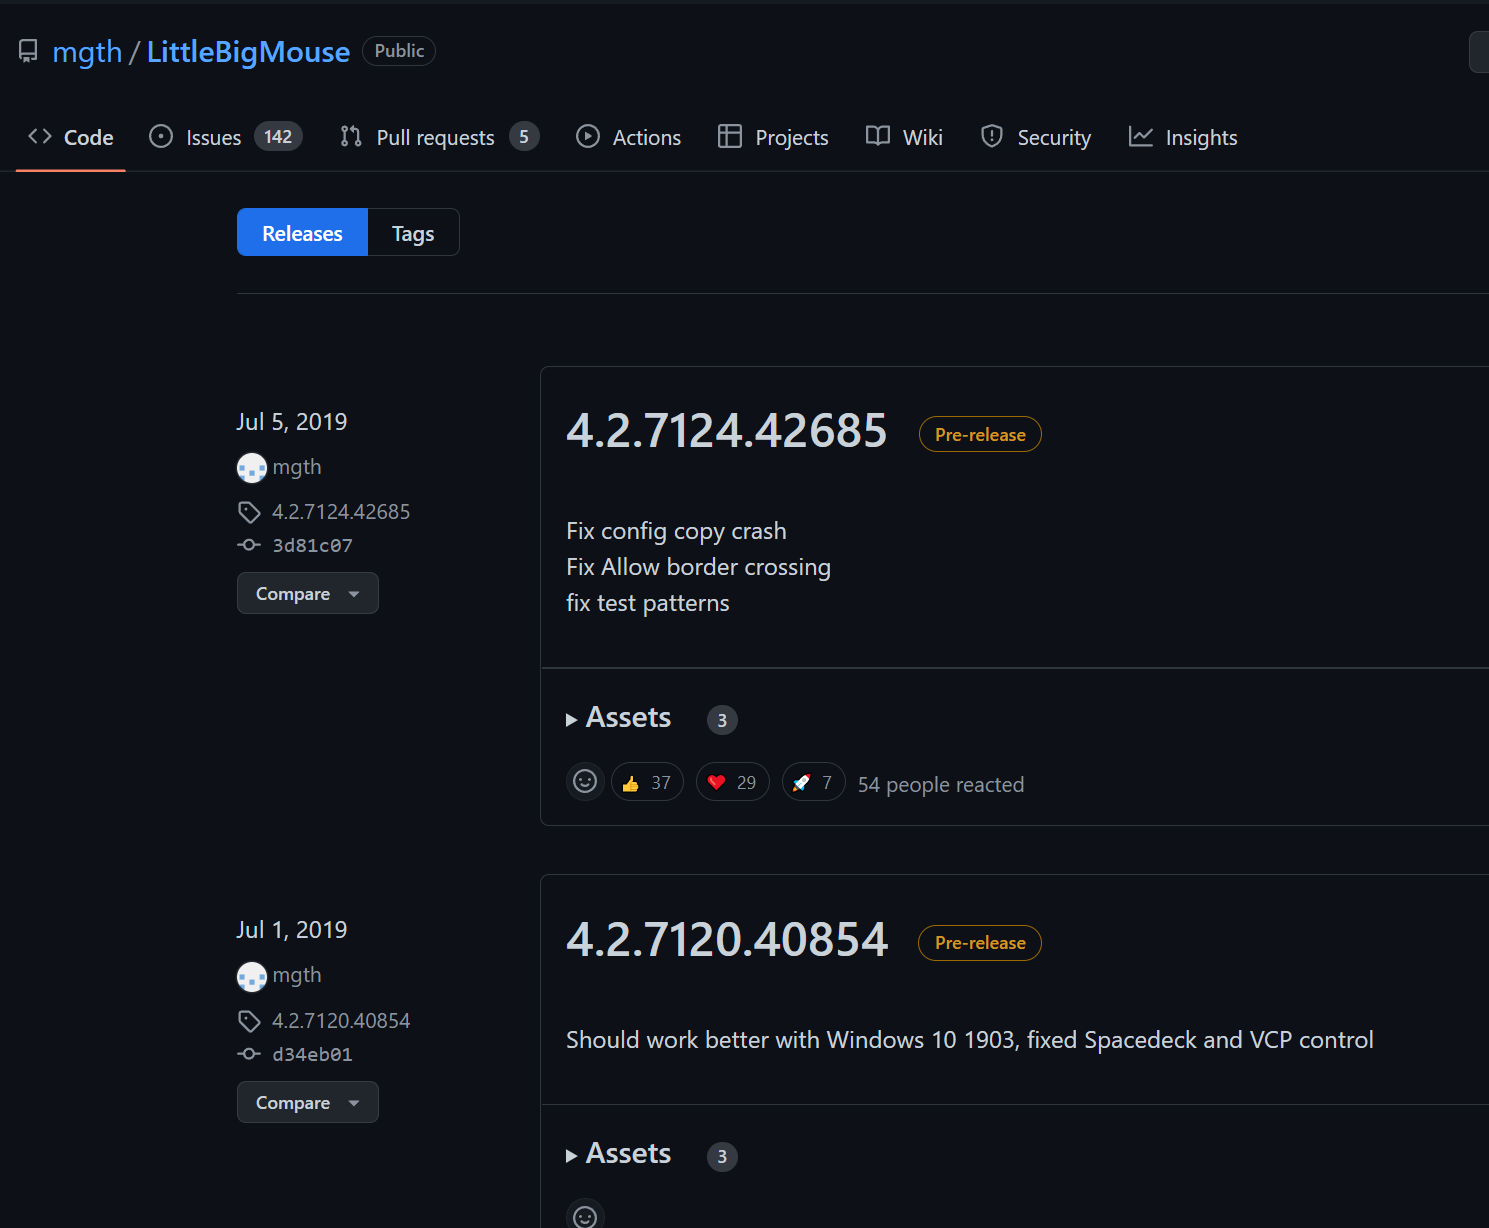
Task: Open the LittleBigMouse repository link
Action: (x=248, y=52)
